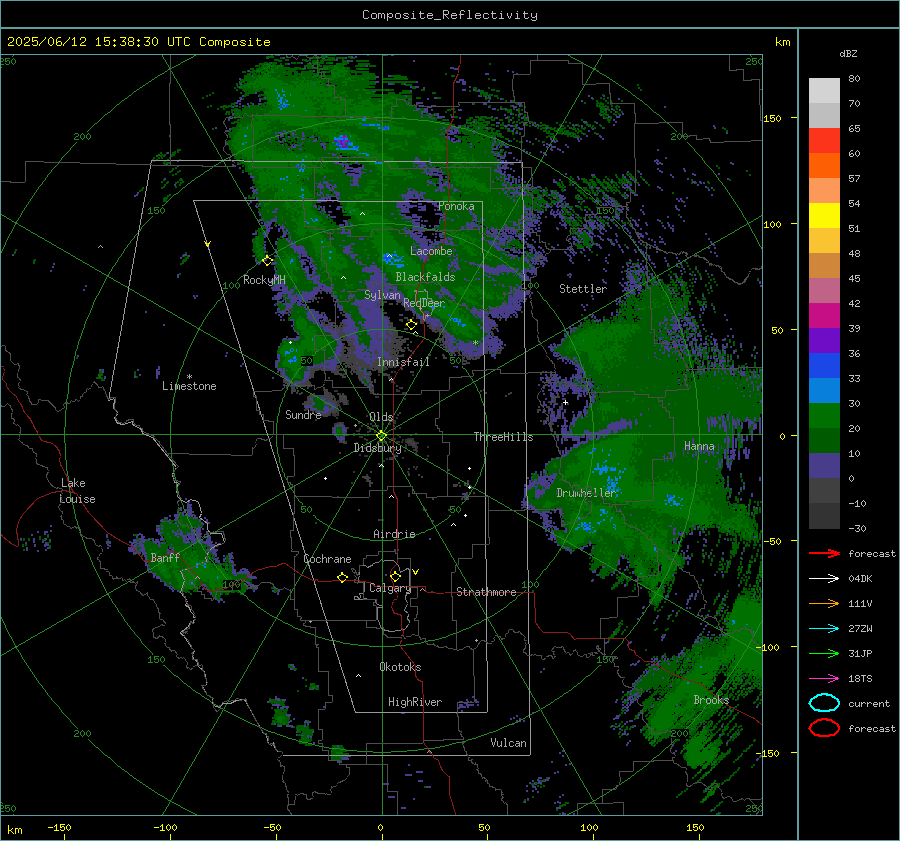
Task: Click the Innisfail city label
Action: 403,362
